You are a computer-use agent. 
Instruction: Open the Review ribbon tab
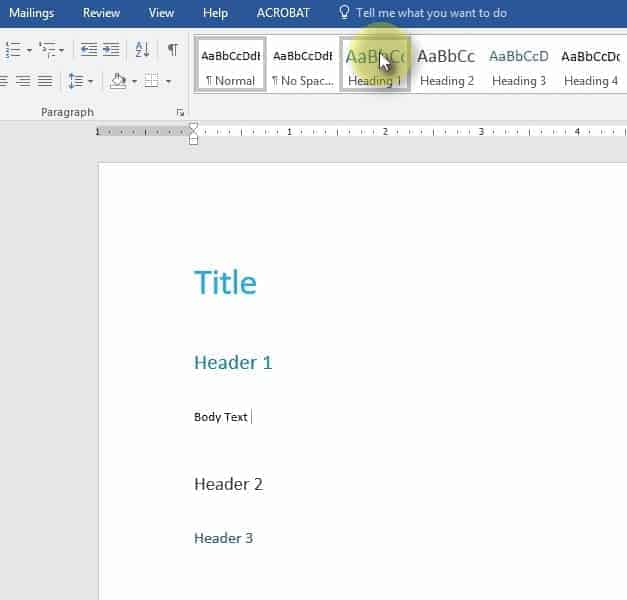[x=101, y=13]
